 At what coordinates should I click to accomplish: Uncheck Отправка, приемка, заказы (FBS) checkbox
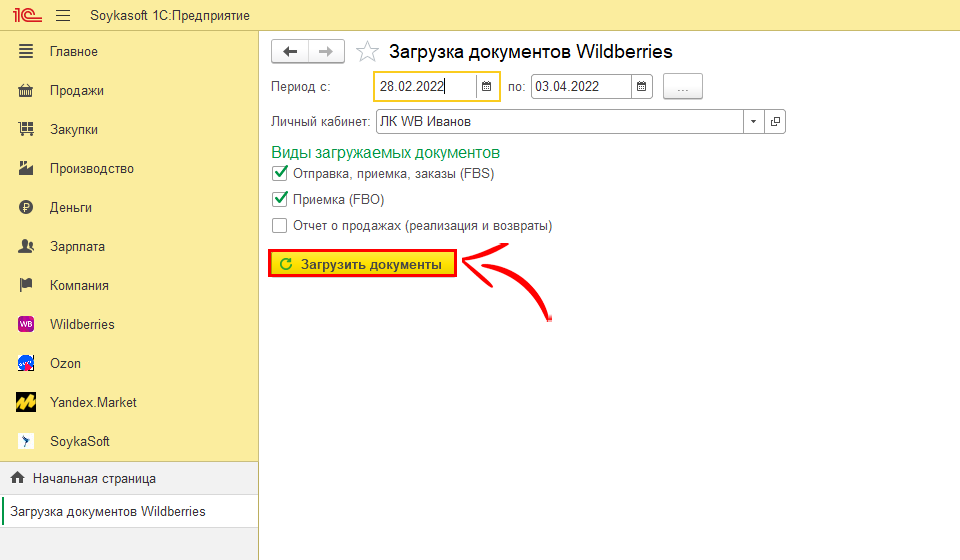[280, 174]
